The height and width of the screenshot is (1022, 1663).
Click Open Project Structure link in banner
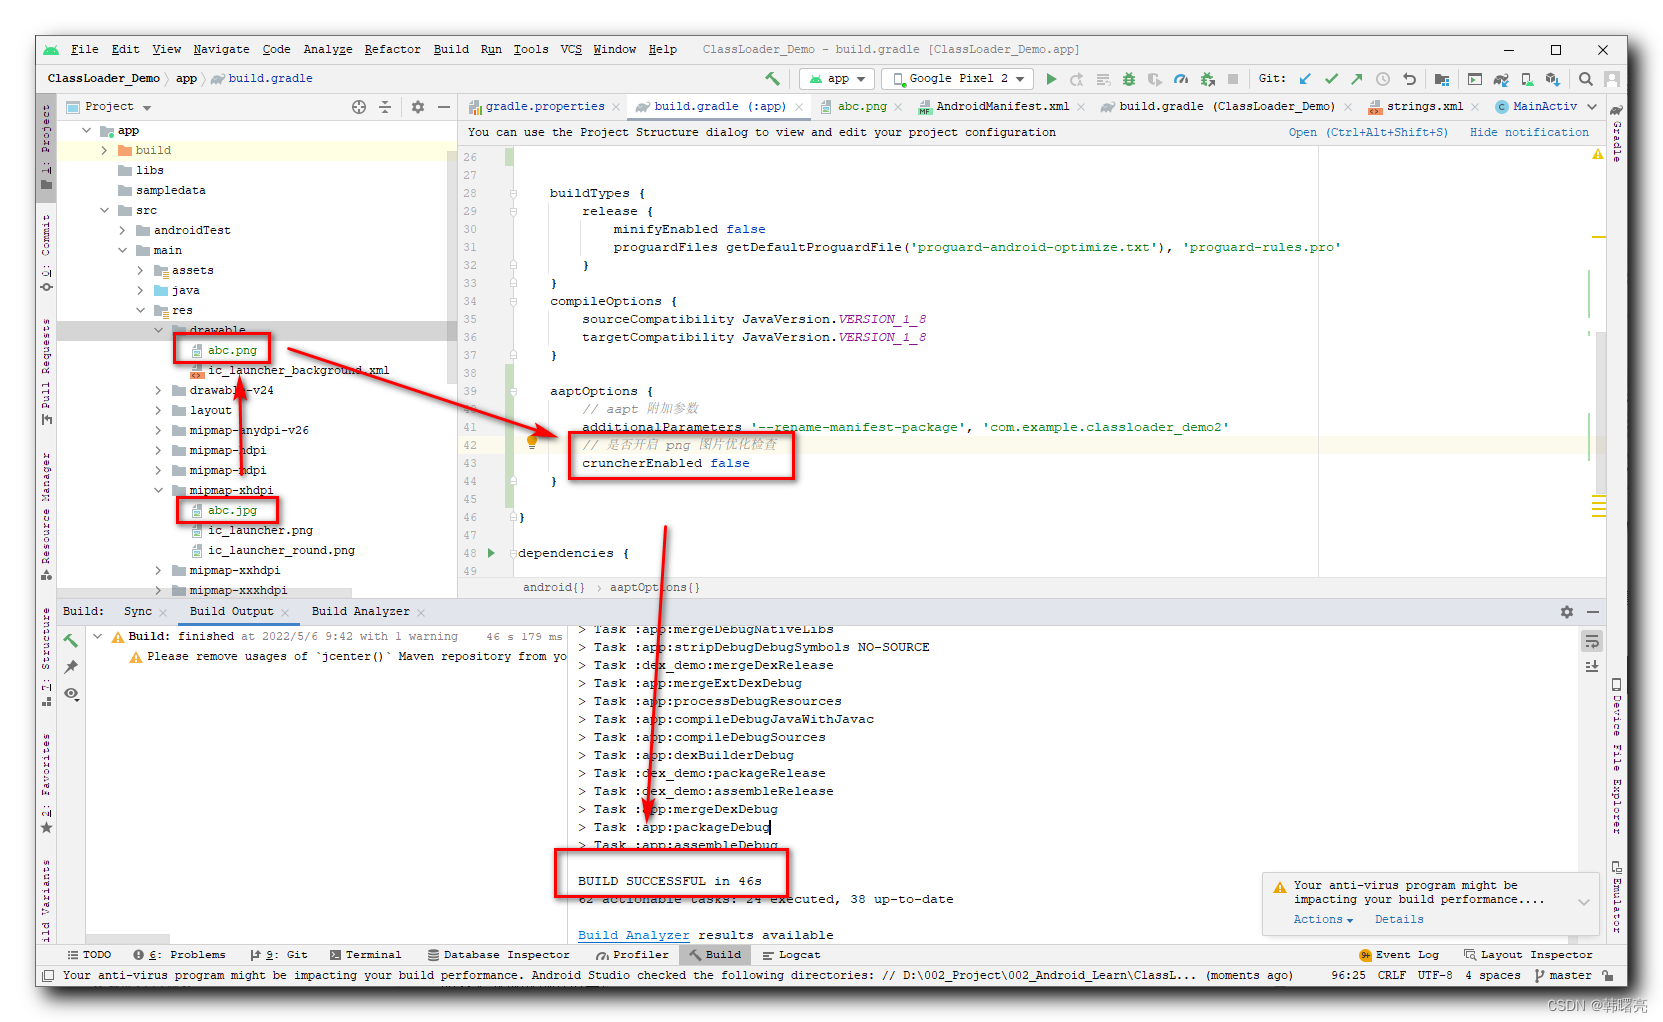point(1367,132)
